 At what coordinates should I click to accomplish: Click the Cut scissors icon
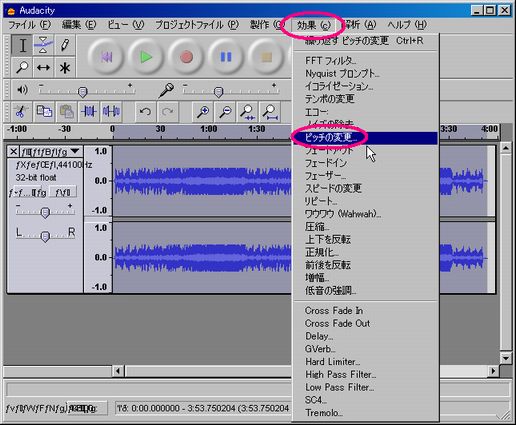click(21, 112)
